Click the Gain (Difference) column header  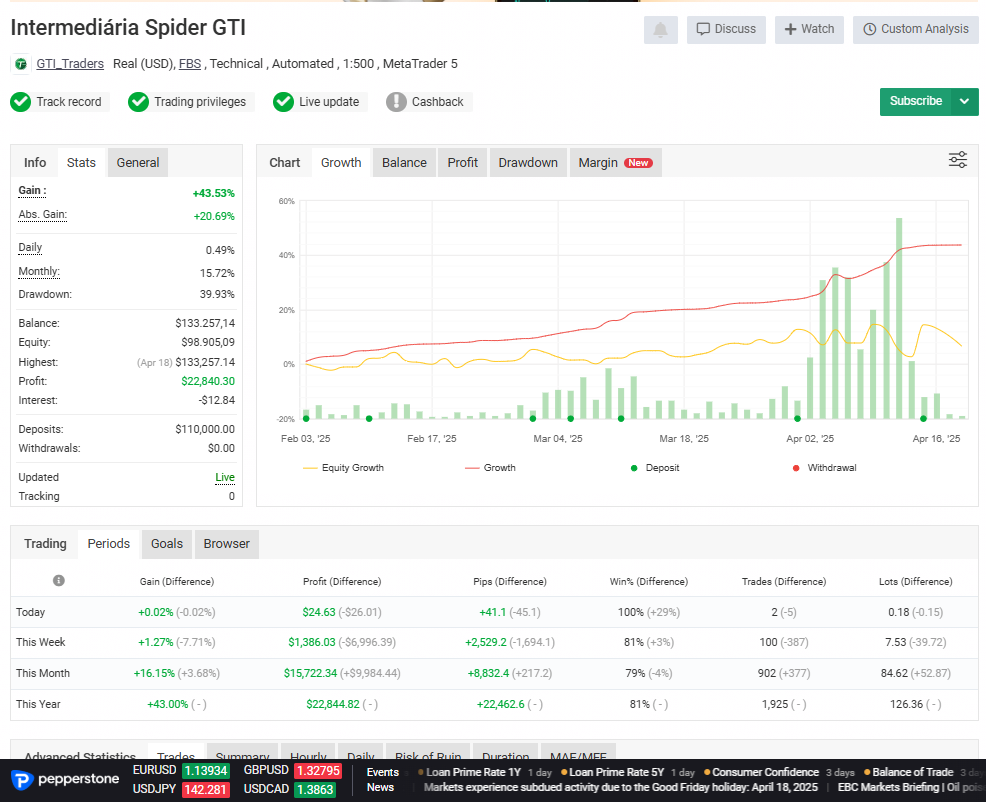click(x=177, y=581)
